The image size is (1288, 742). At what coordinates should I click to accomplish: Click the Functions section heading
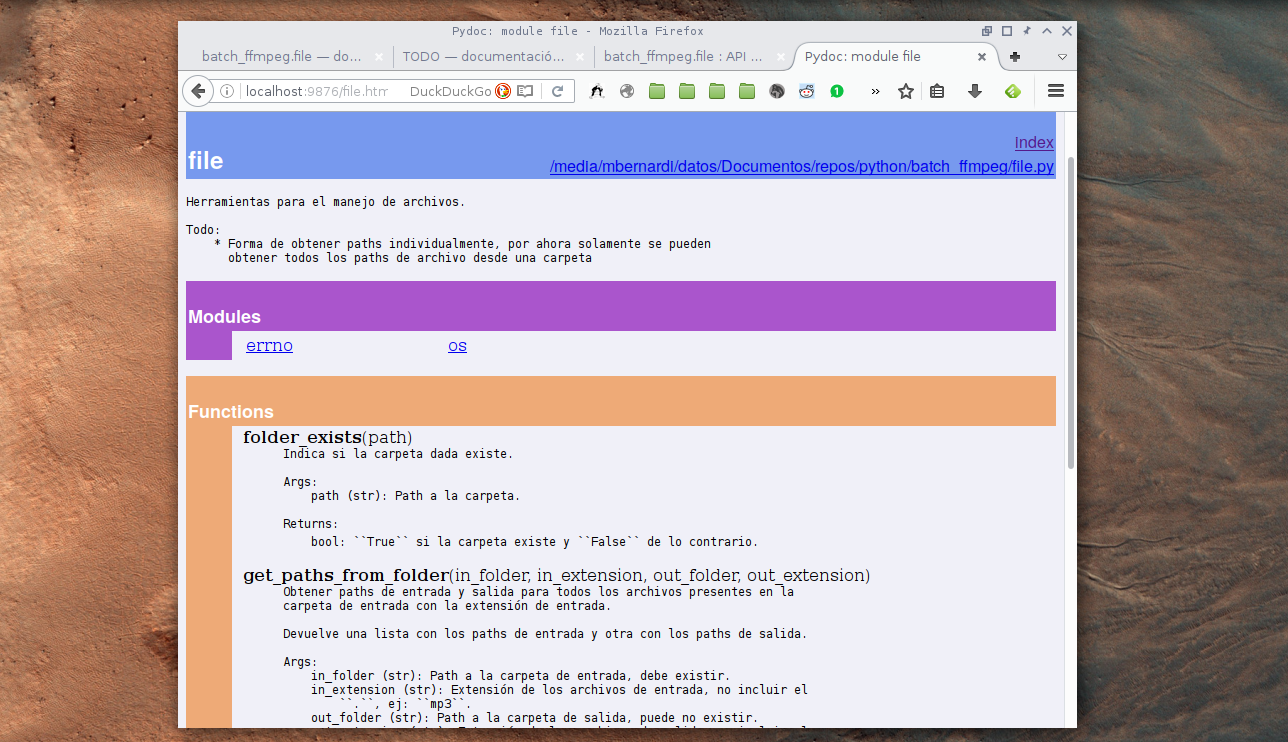click(230, 412)
